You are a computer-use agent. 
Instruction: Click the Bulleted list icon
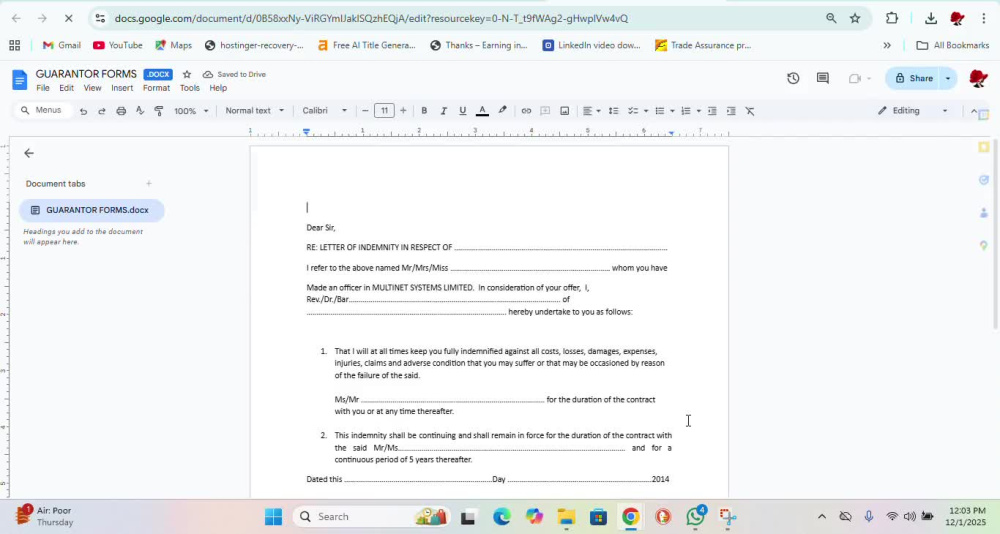coord(660,111)
